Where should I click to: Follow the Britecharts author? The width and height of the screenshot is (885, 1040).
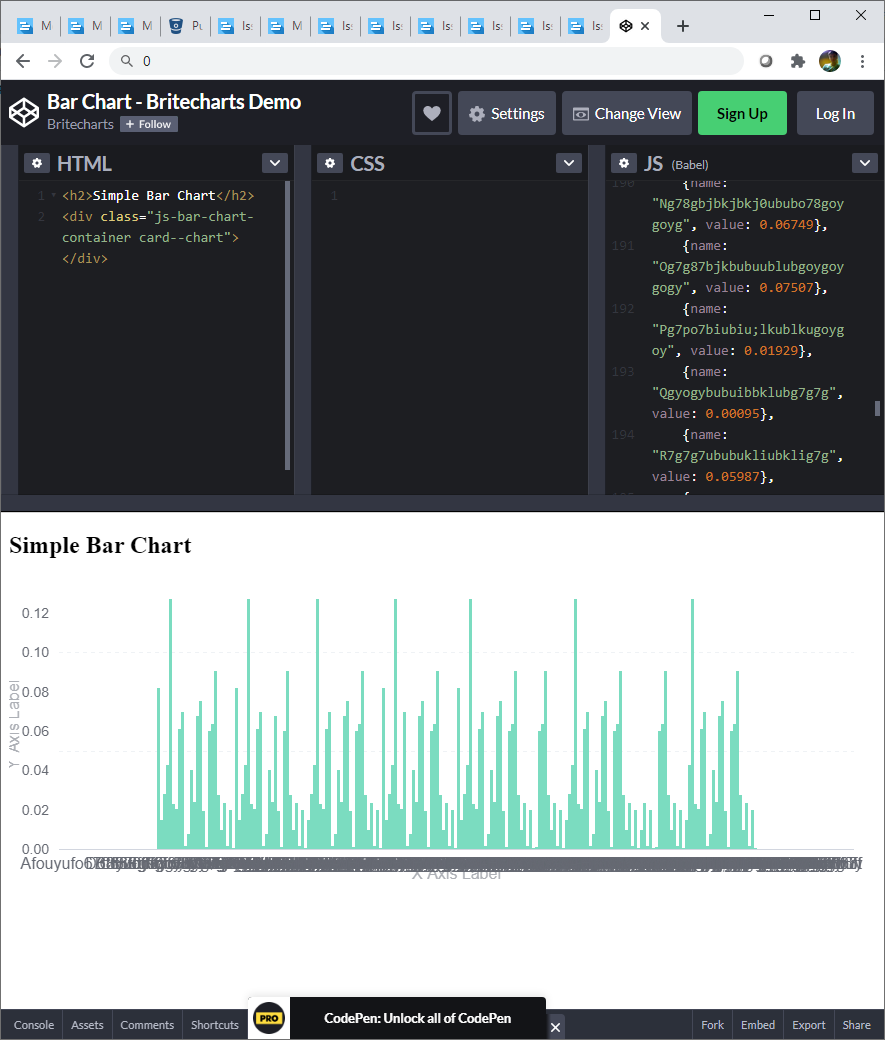click(x=148, y=124)
